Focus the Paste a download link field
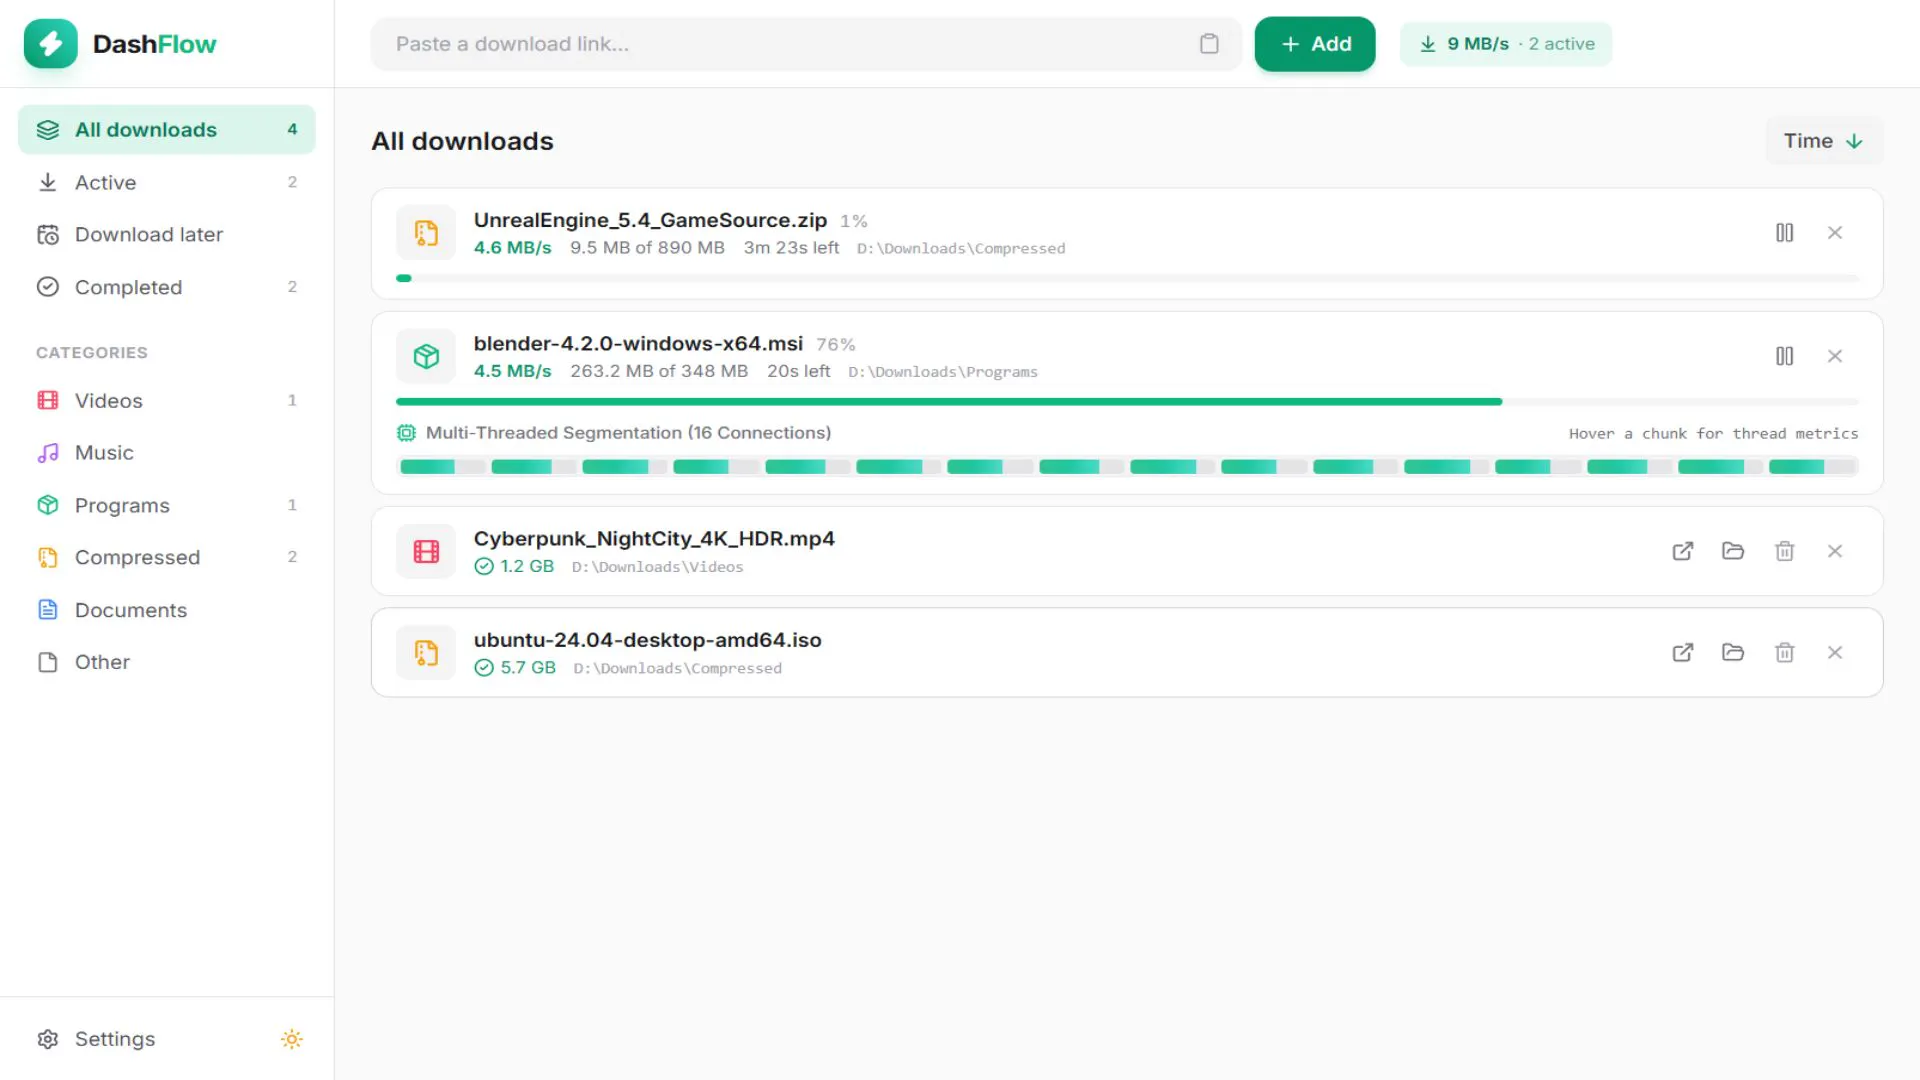The height and width of the screenshot is (1080, 1920). pos(806,44)
